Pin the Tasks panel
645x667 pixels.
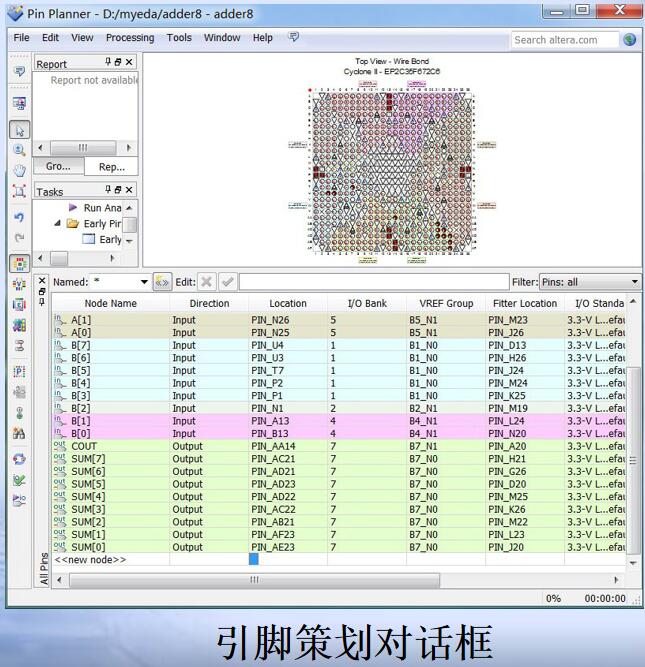click(108, 189)
